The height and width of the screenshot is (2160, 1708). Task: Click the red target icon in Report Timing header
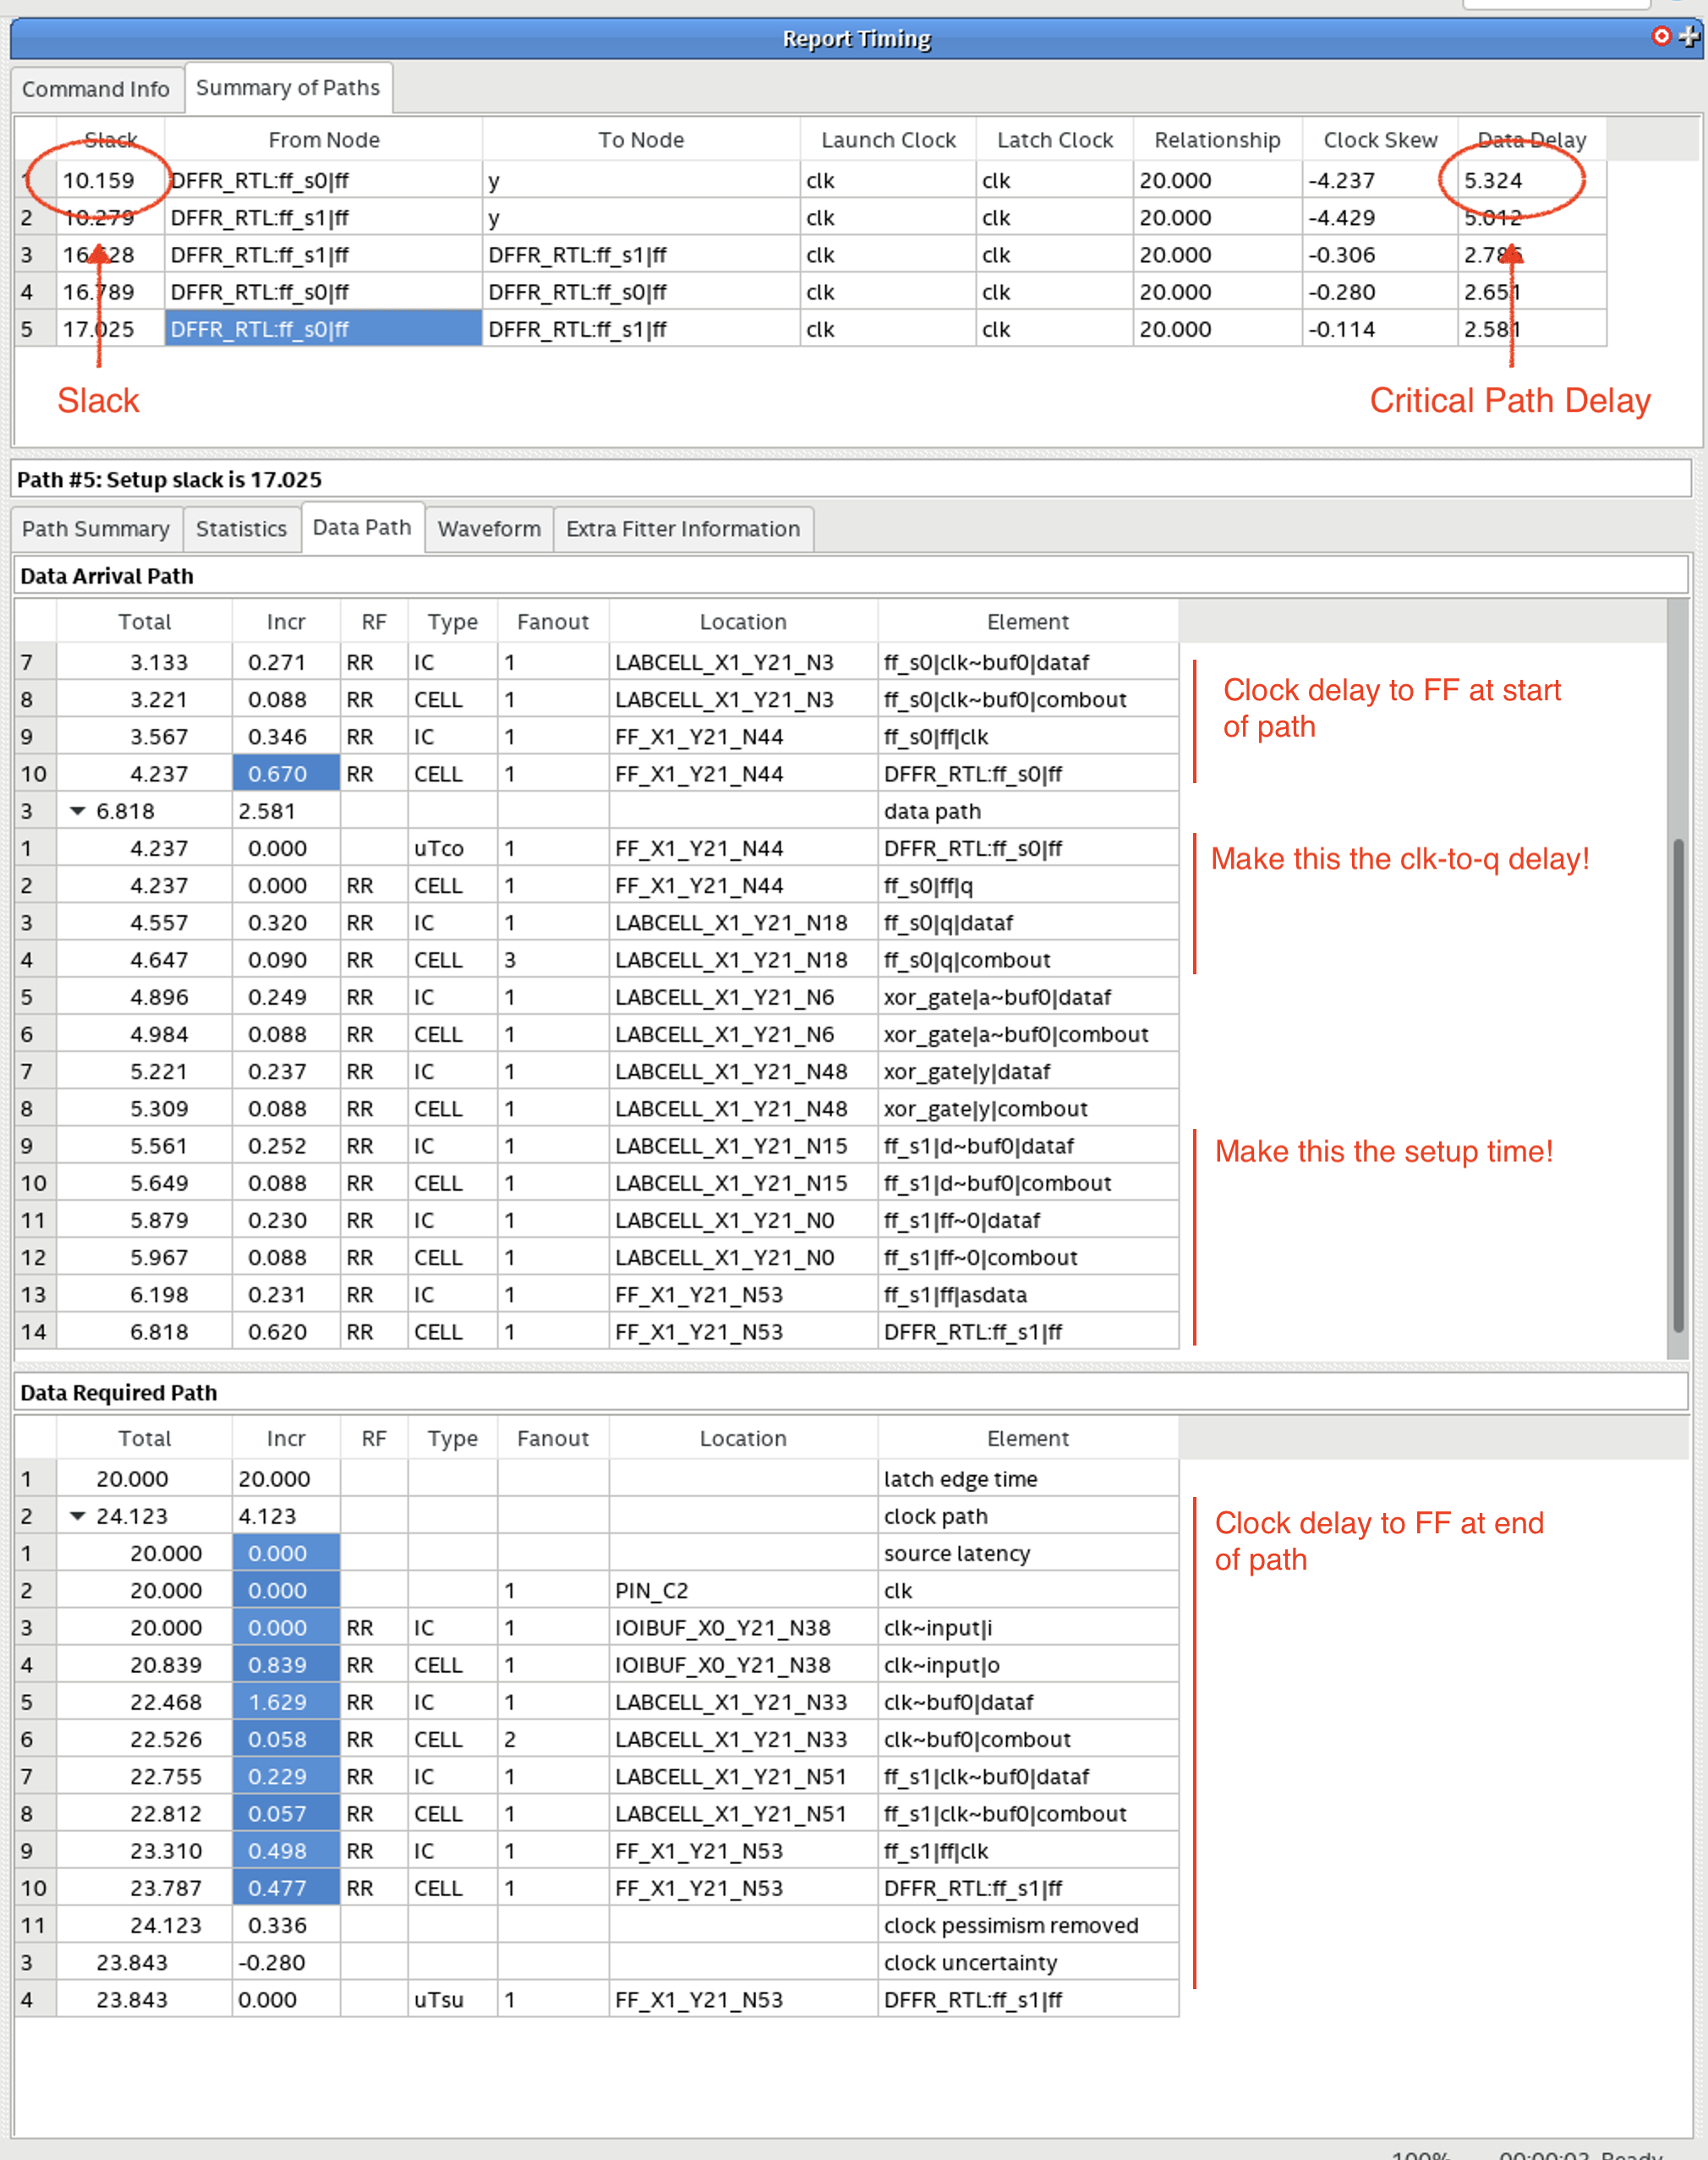click(x=1661, y=36)
